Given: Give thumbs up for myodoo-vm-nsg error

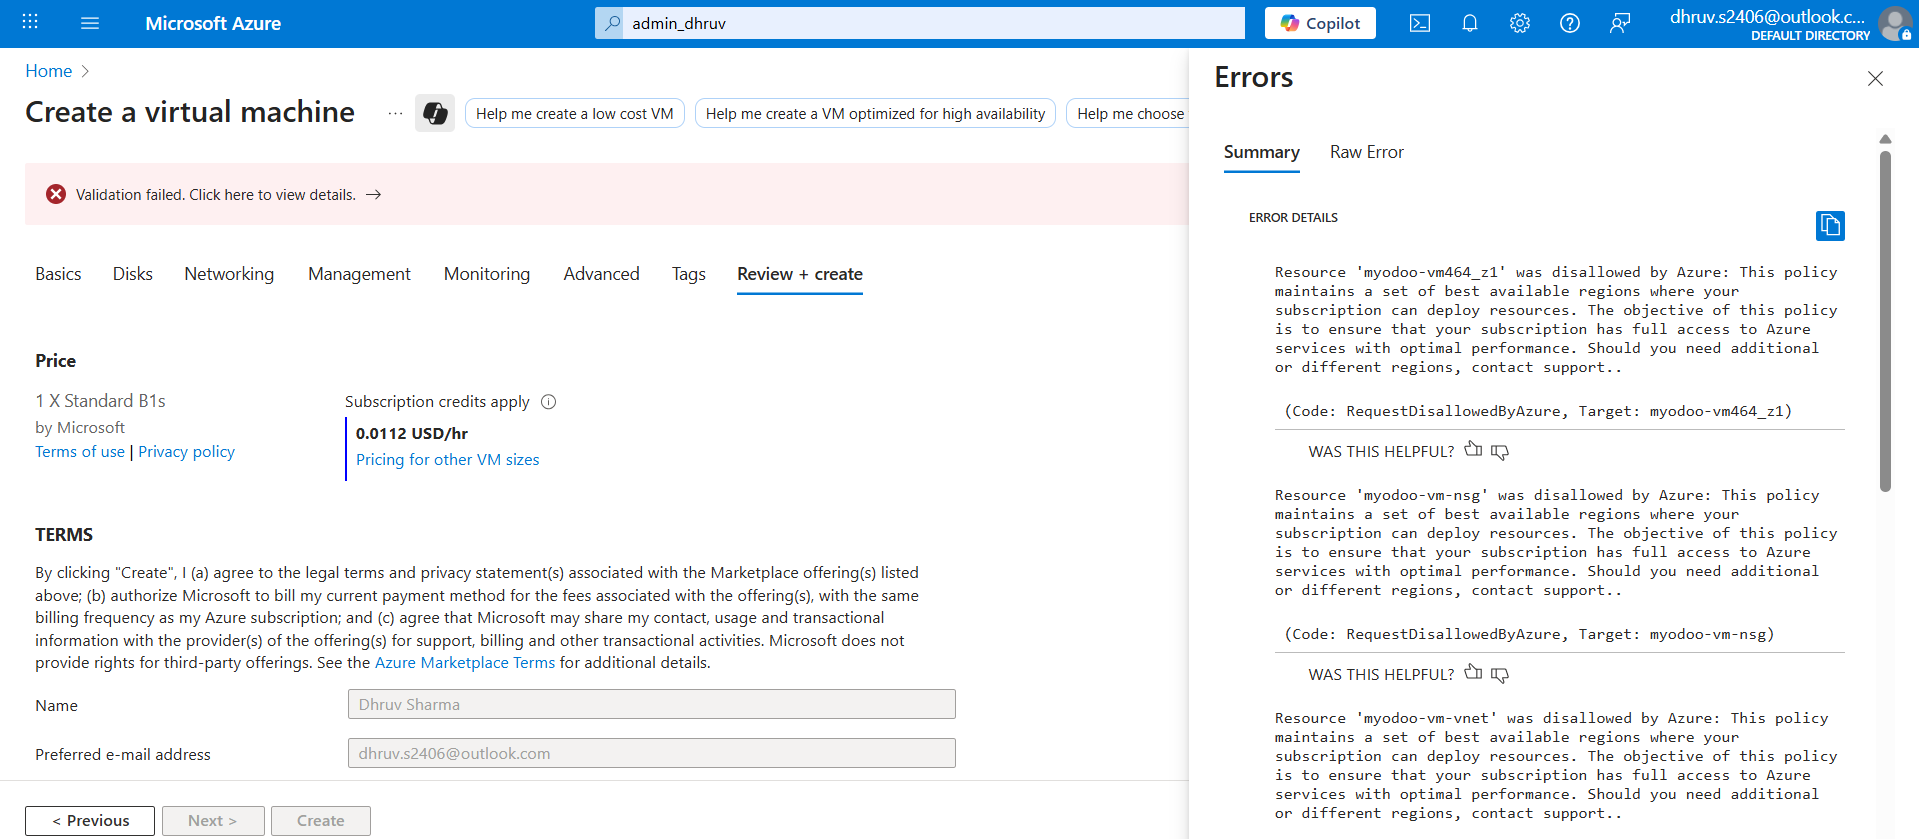Looking at the screenshot, I should [x=1473, y=673].
